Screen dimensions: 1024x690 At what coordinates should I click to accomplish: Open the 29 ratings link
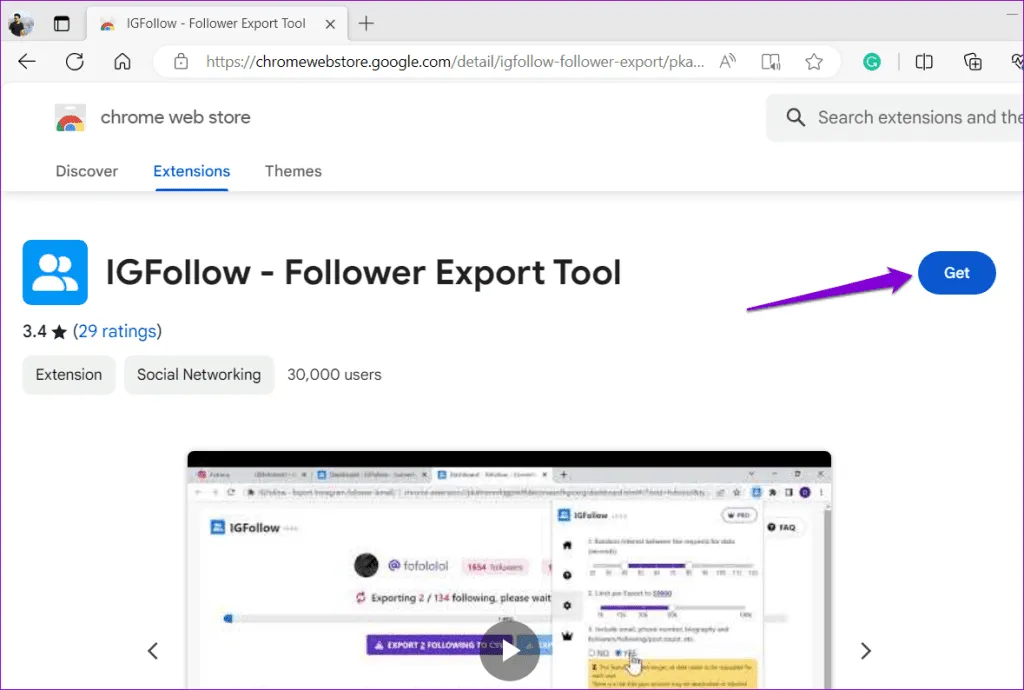pyautogui.click(x=117, y=331)
